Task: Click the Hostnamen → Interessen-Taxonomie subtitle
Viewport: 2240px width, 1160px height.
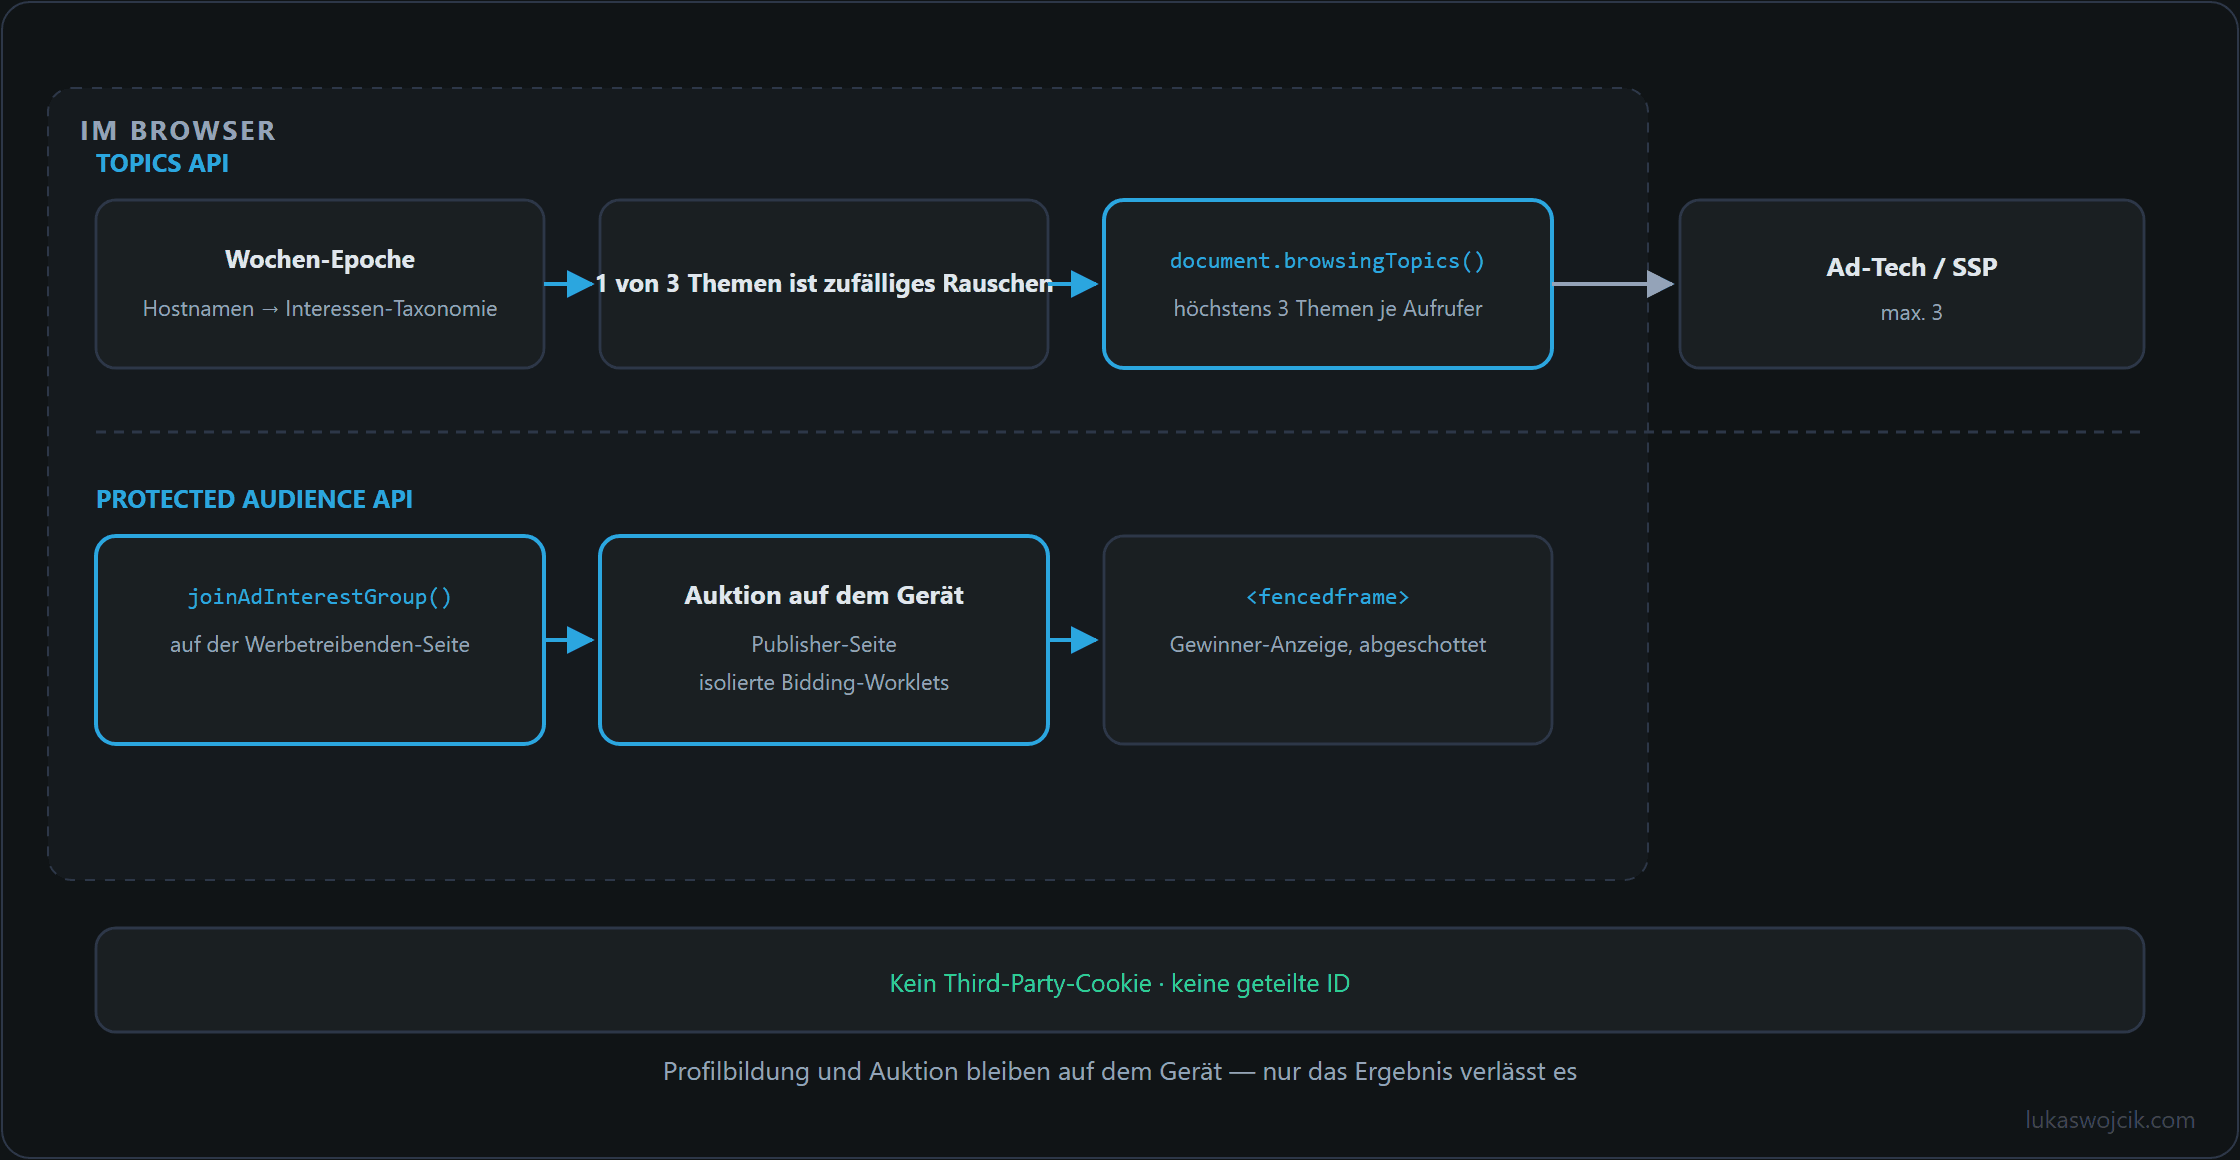Action: [x=320, y=309]
